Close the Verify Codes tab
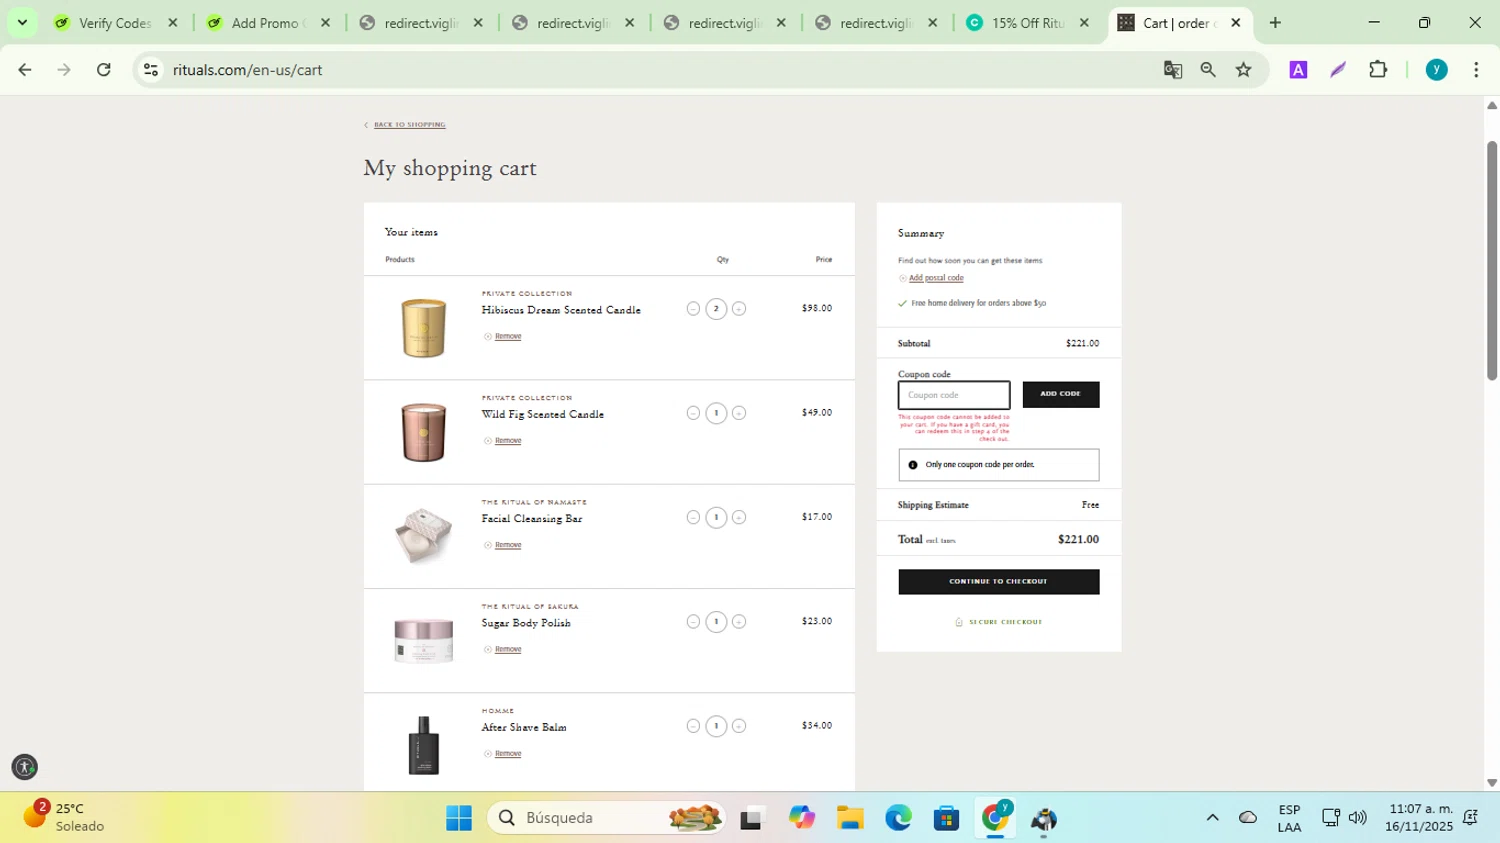The height and width of the screenshot is (843, 1500). click(173, 22)
